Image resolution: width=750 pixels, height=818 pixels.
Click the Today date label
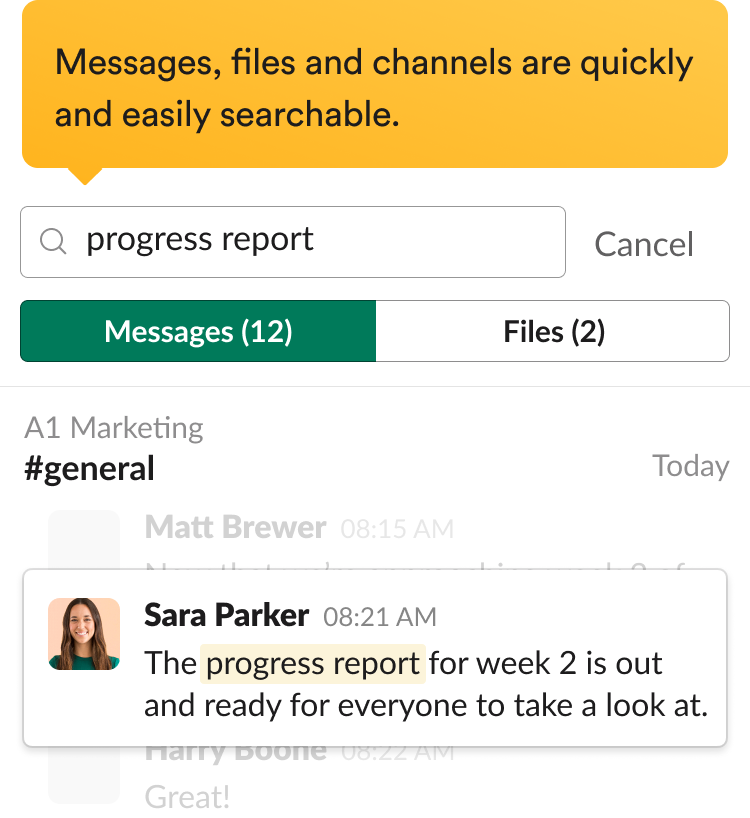coord(691,466)
